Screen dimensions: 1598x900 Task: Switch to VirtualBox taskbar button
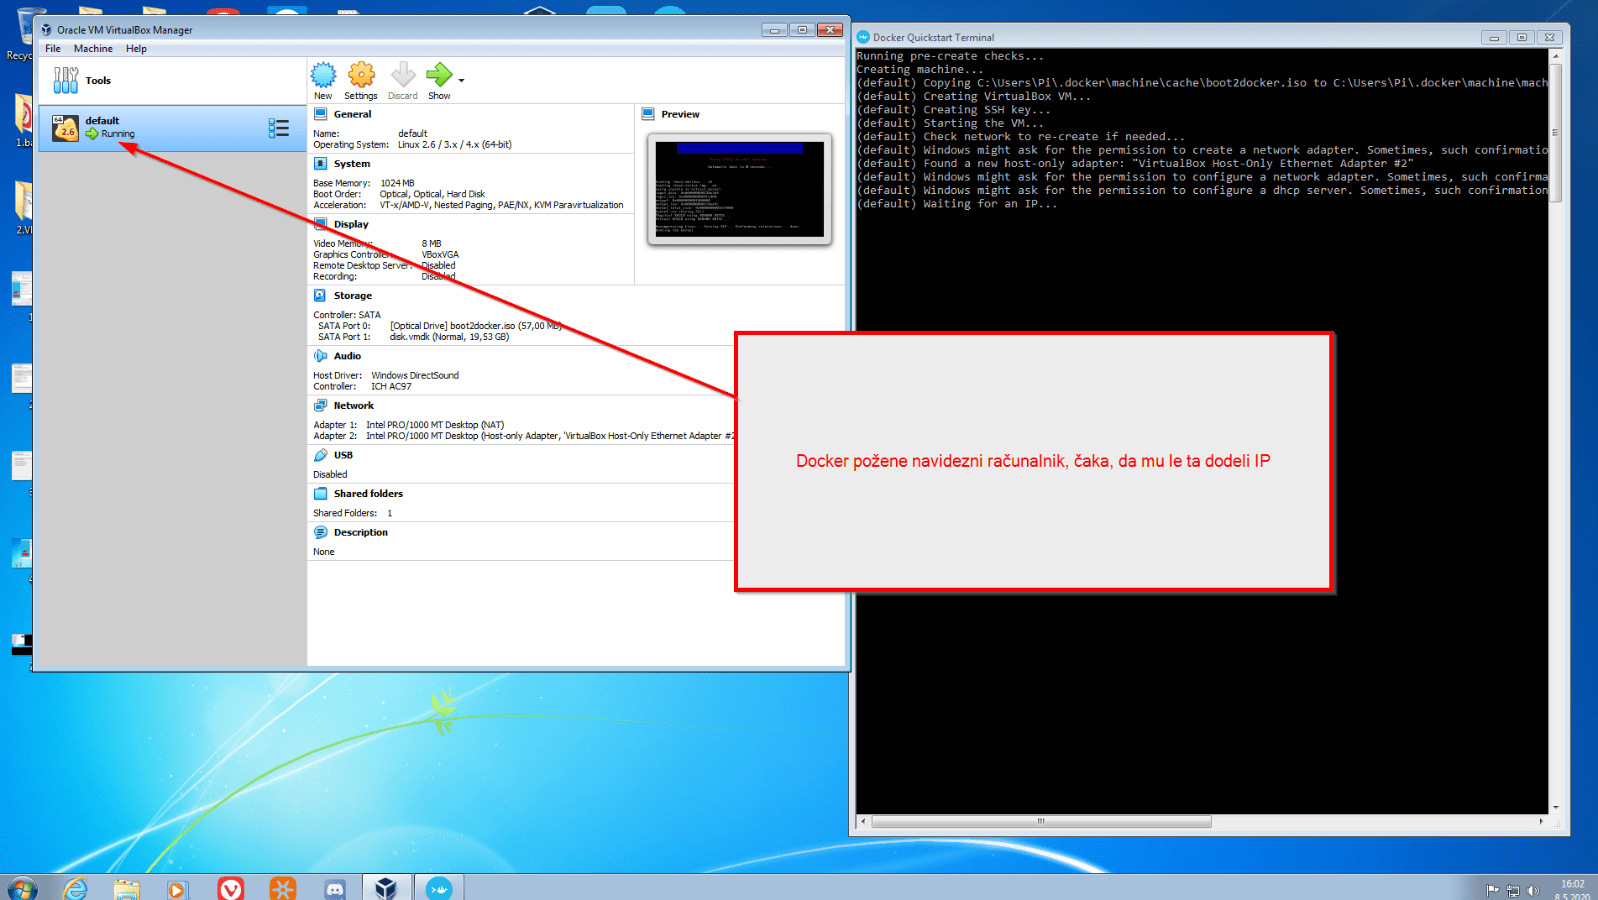click(387, 888)
